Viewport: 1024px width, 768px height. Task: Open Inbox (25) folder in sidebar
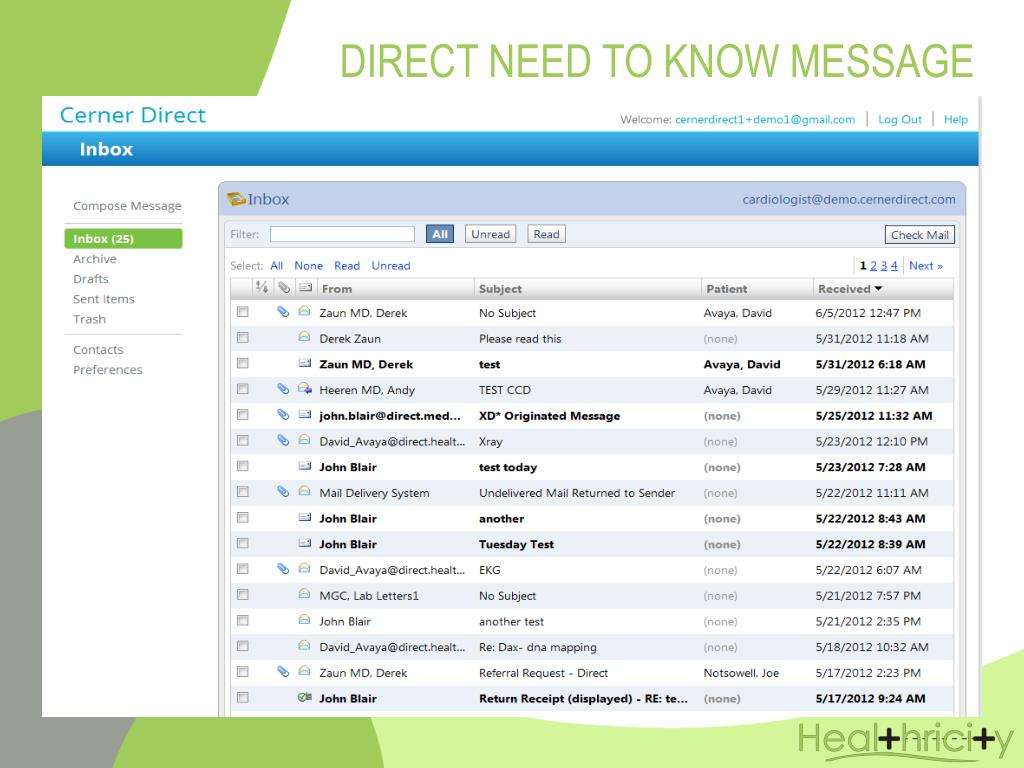[x=123, y=238]
